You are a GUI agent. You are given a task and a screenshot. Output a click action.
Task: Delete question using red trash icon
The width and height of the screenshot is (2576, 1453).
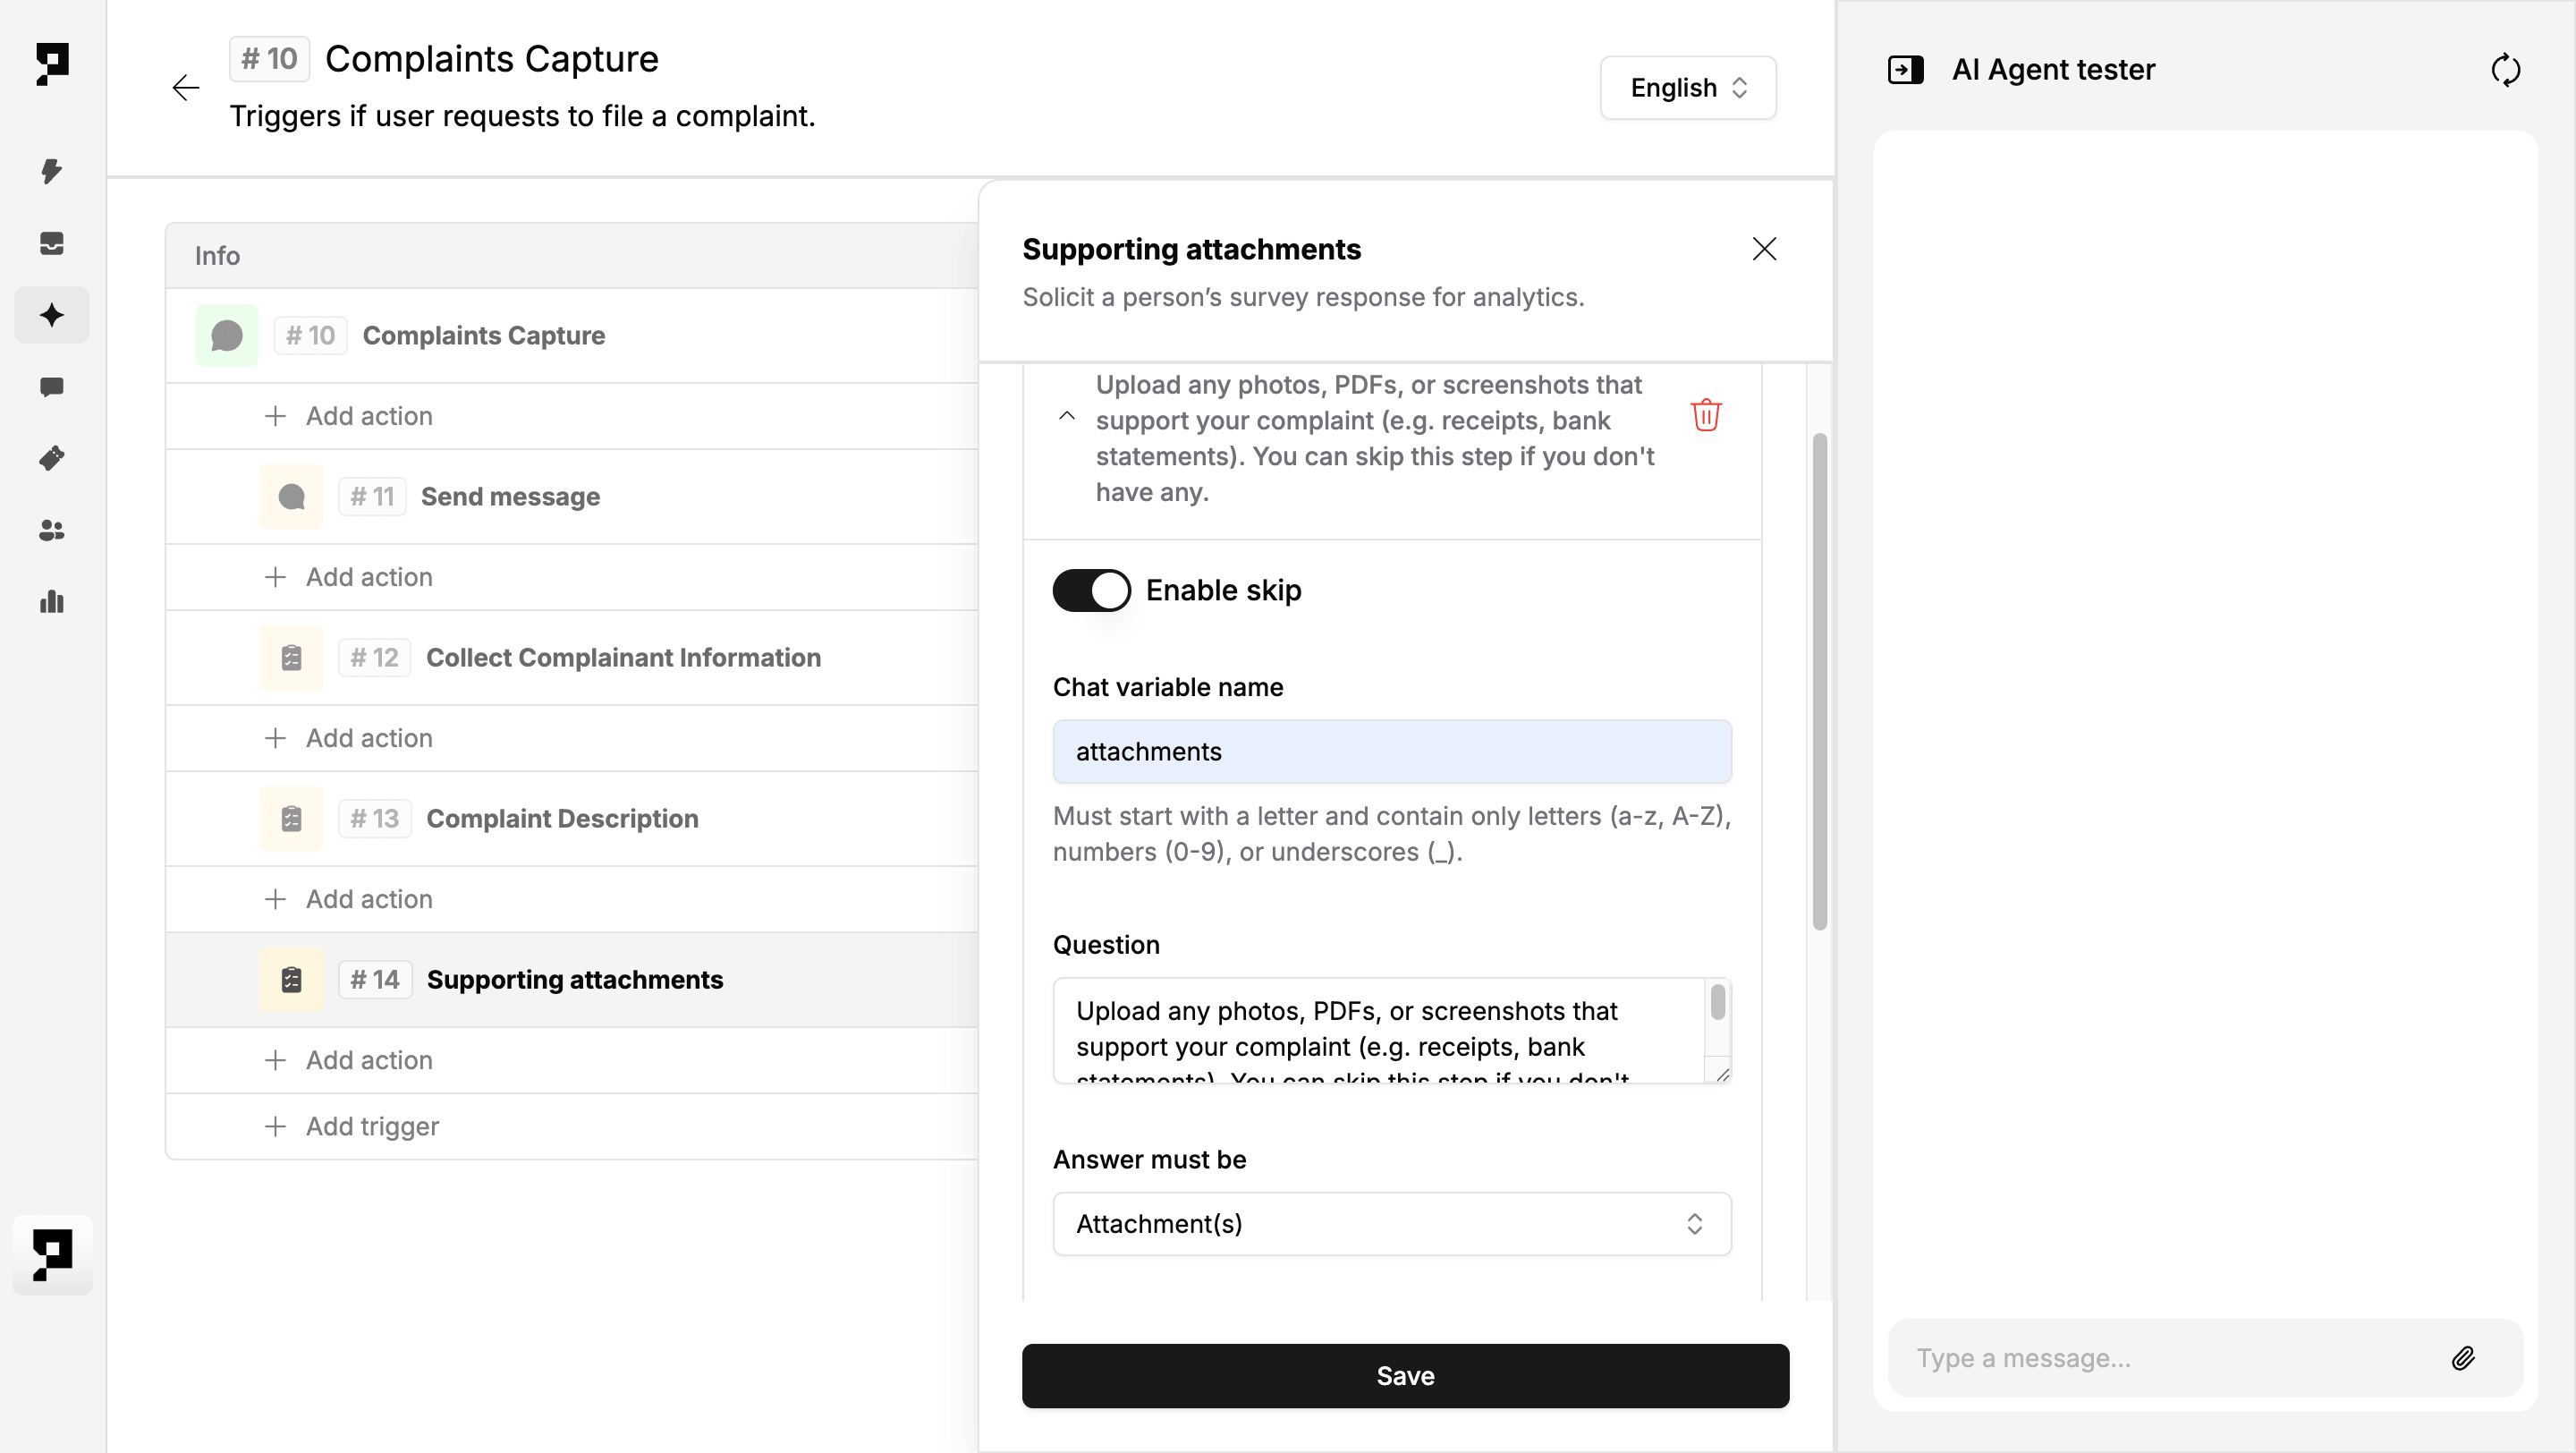(1705, 415)
